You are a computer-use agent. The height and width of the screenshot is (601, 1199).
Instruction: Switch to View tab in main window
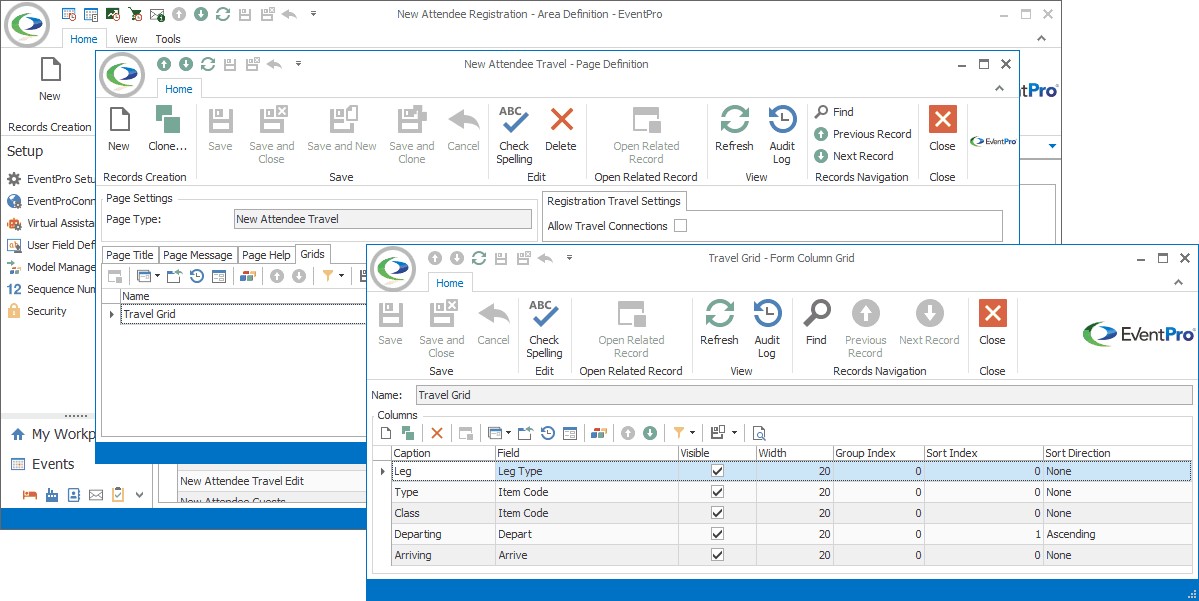pos(126,39)
